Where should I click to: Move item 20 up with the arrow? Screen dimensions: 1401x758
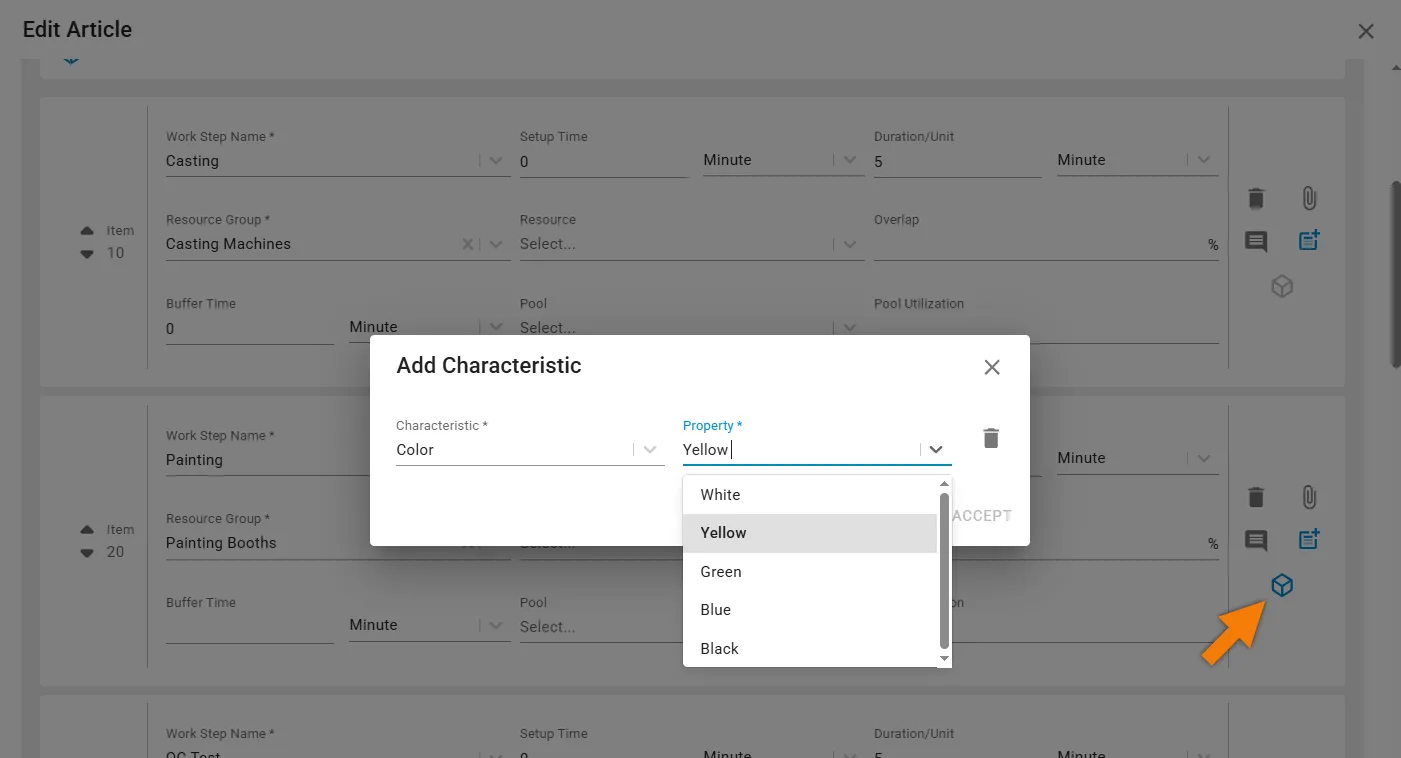[x=87, y=530]
